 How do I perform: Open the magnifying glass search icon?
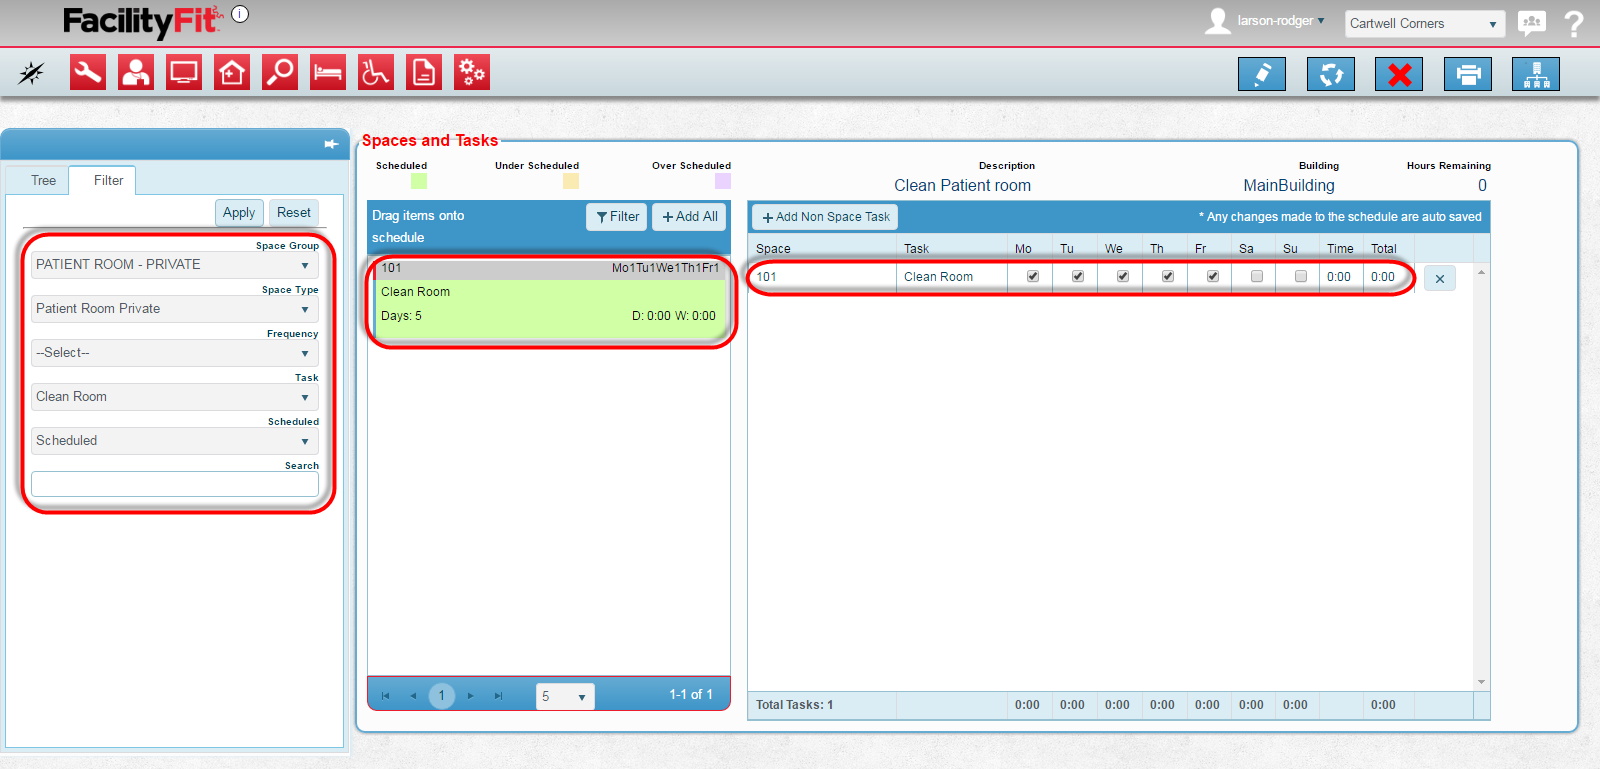280,72
